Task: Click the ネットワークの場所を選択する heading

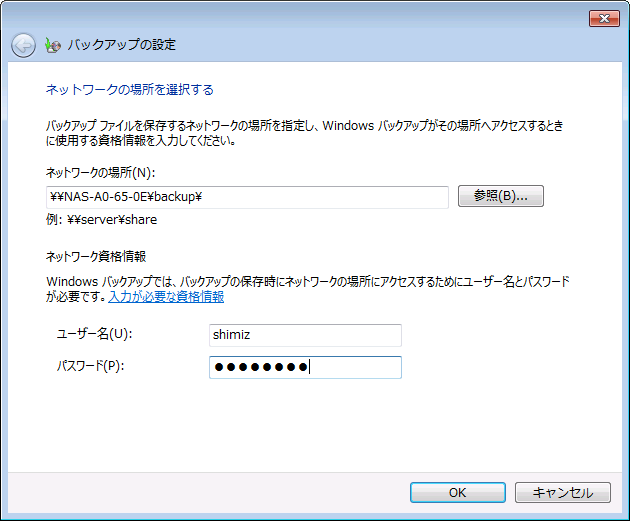Action: [130, 89]
